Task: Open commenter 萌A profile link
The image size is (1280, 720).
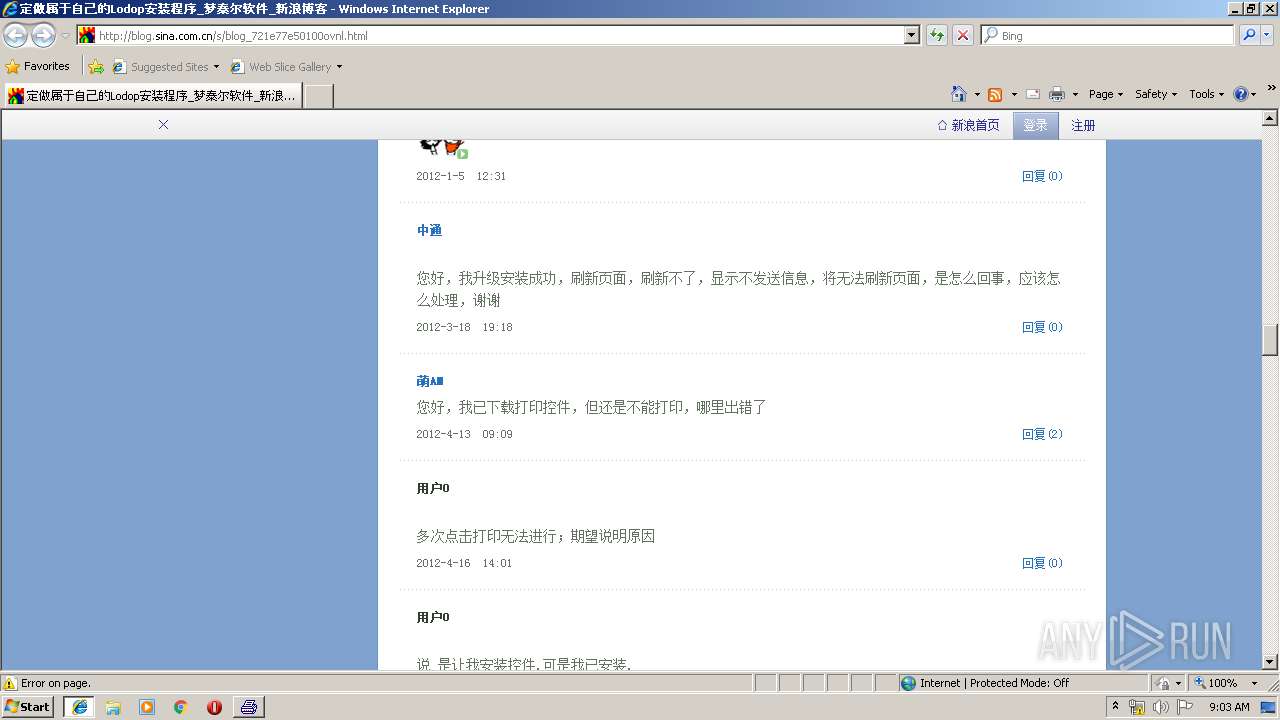Action: tap(430, 381)
